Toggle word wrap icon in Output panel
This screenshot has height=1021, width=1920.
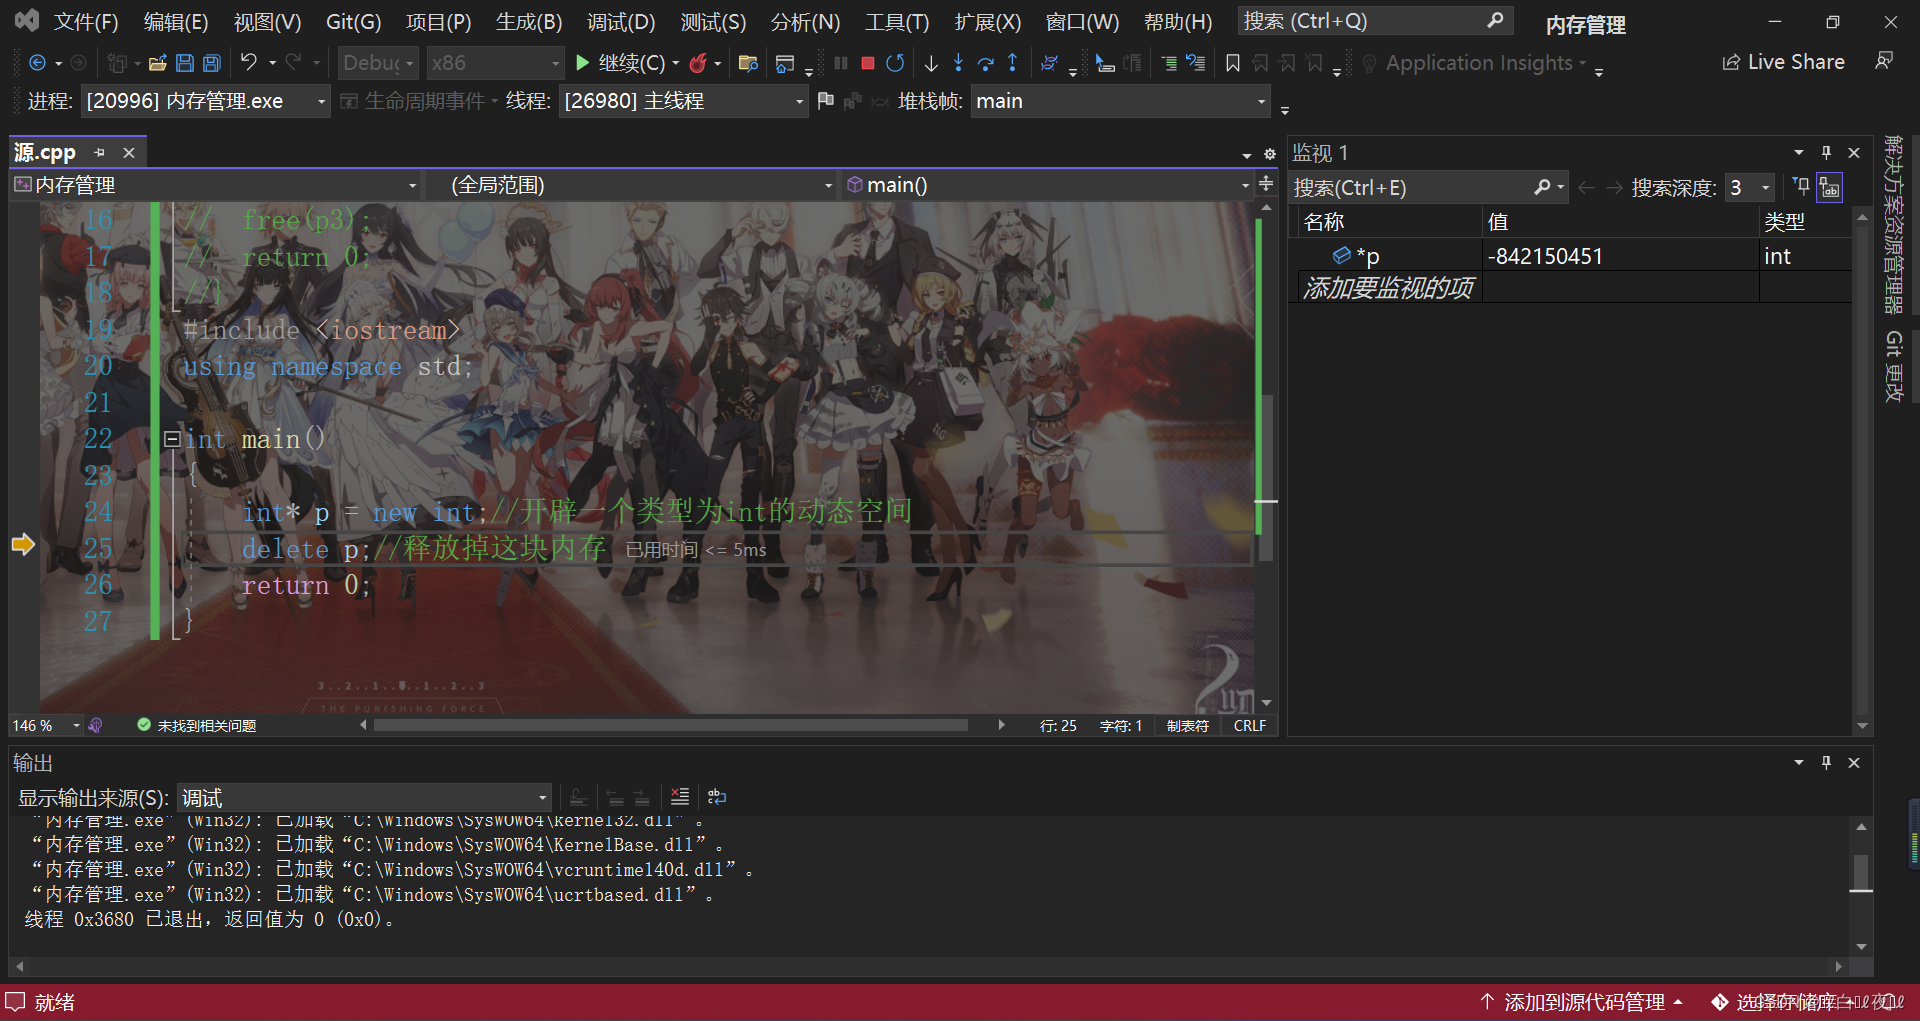pos(717,797)
